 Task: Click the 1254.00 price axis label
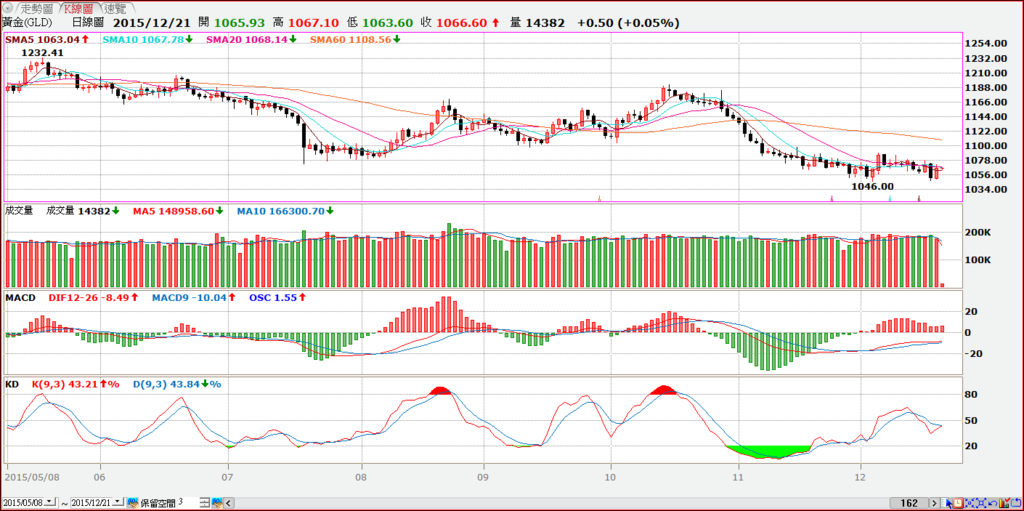pyautogui.click(x=987, y=43)
